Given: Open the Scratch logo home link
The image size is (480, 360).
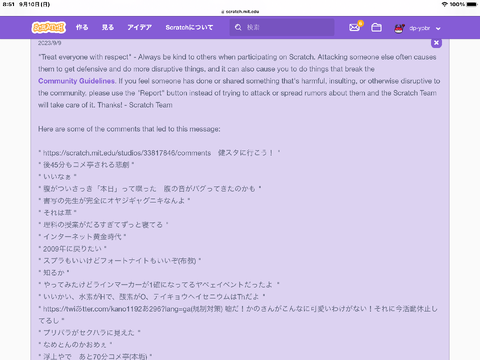Looking at the screenshot, I should coord(49,27).
